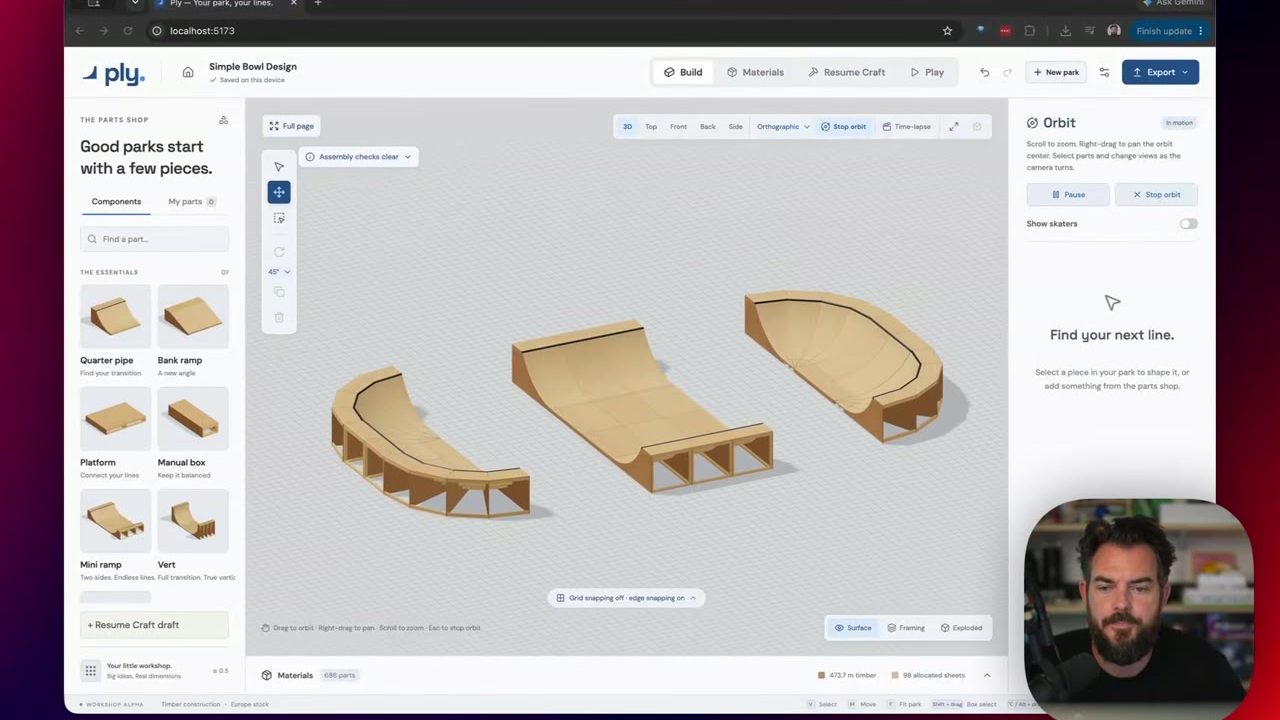Click the workshop grid dots icon
The height and width of the screenshot is (720, 1280).
click(90, 671)
